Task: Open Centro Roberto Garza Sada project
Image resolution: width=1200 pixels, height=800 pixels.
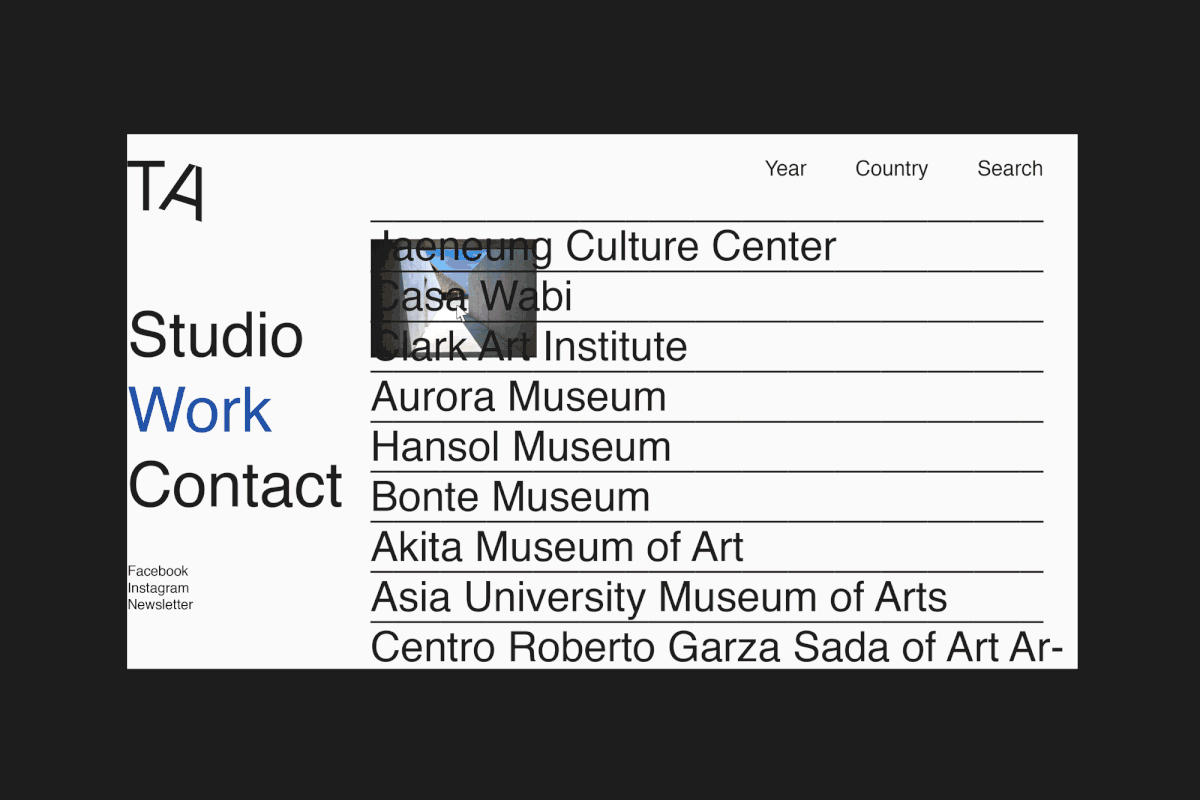Action: 715,647
